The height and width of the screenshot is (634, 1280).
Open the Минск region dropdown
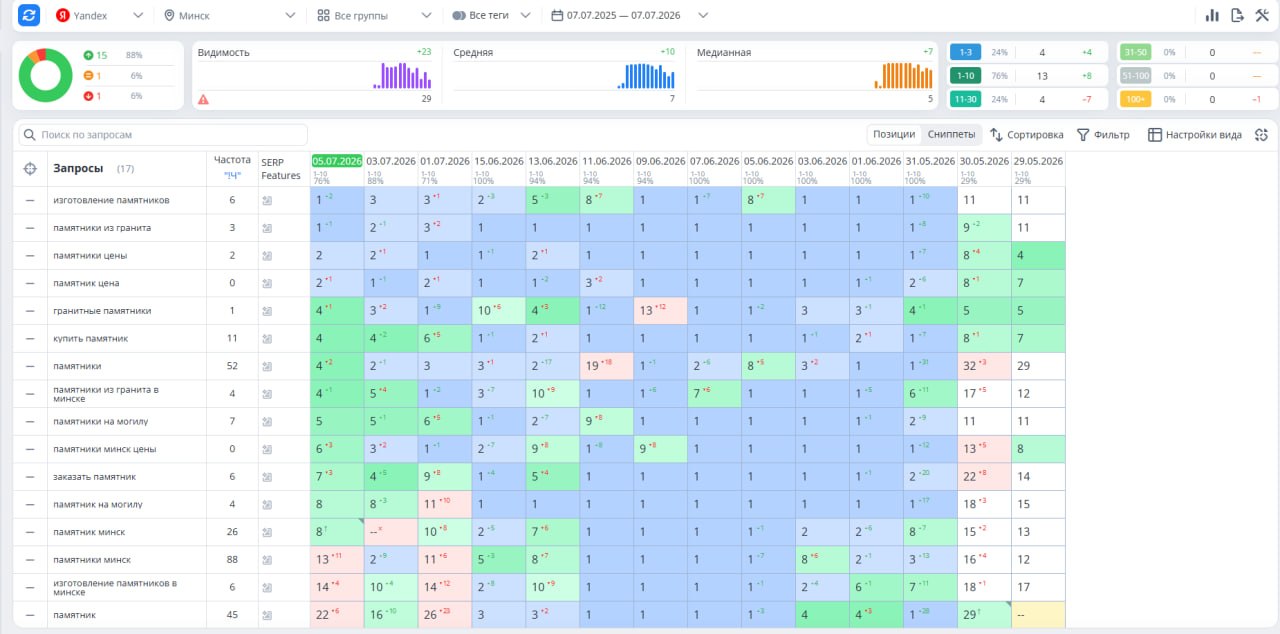click(230, 16)
